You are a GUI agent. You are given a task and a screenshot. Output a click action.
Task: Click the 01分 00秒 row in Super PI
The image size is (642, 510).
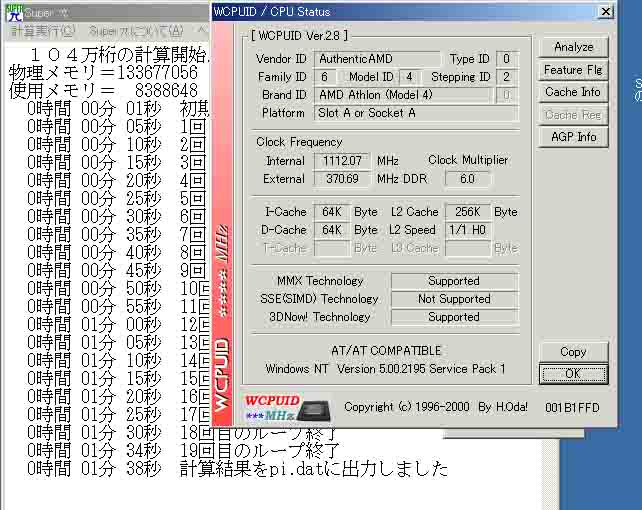click(x=118, y=325)
